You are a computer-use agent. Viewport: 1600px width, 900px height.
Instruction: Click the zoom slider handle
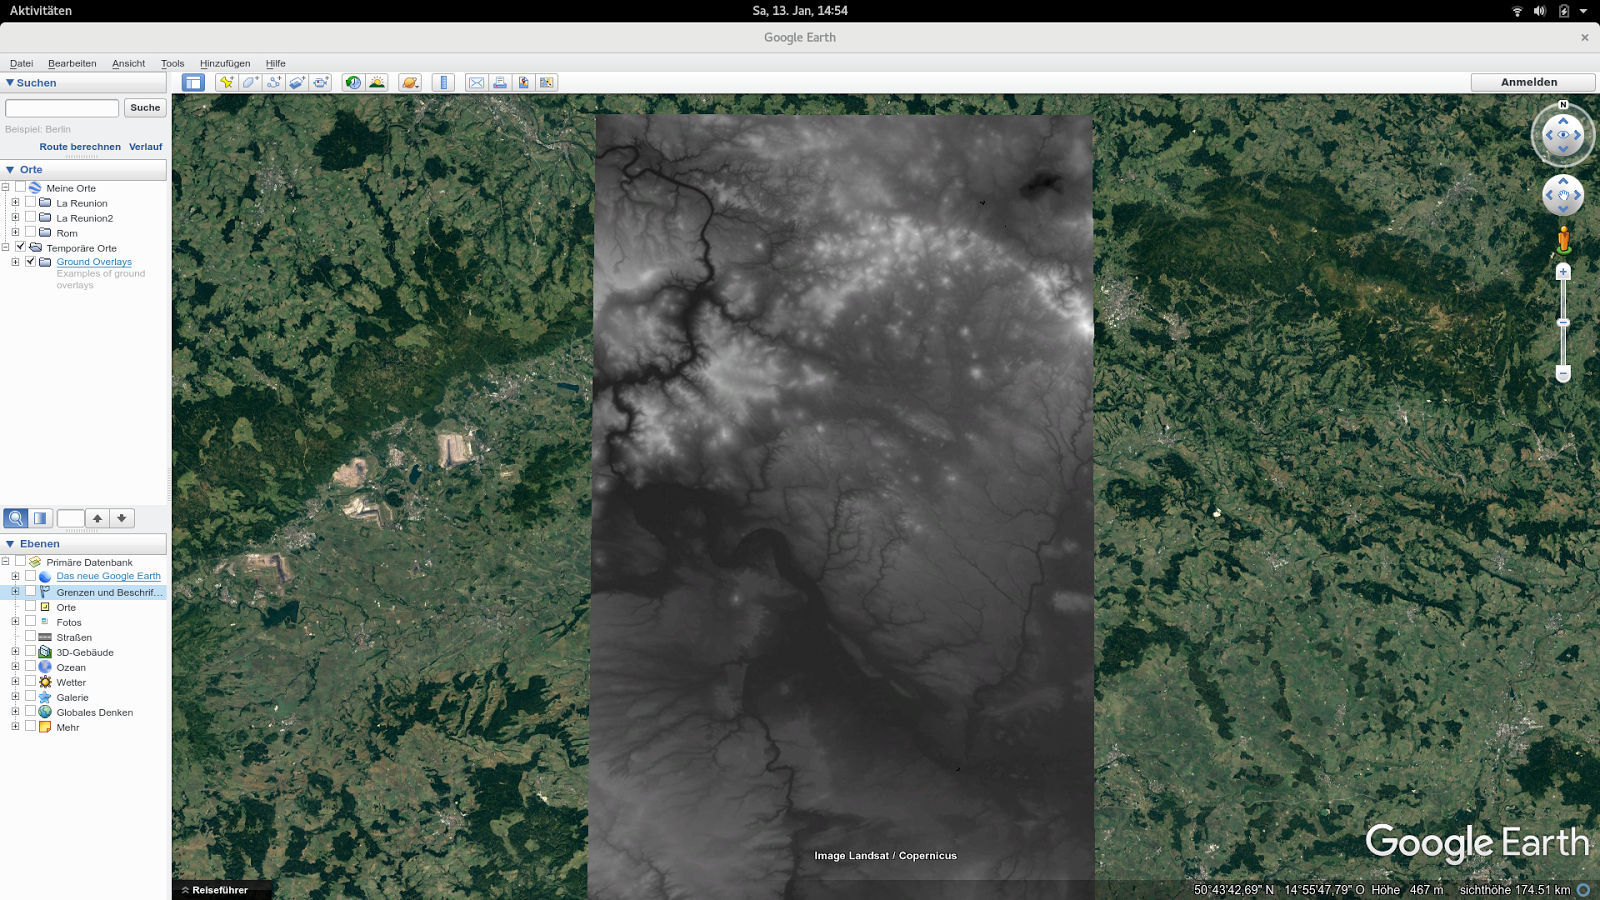(x=1563, y=323)
